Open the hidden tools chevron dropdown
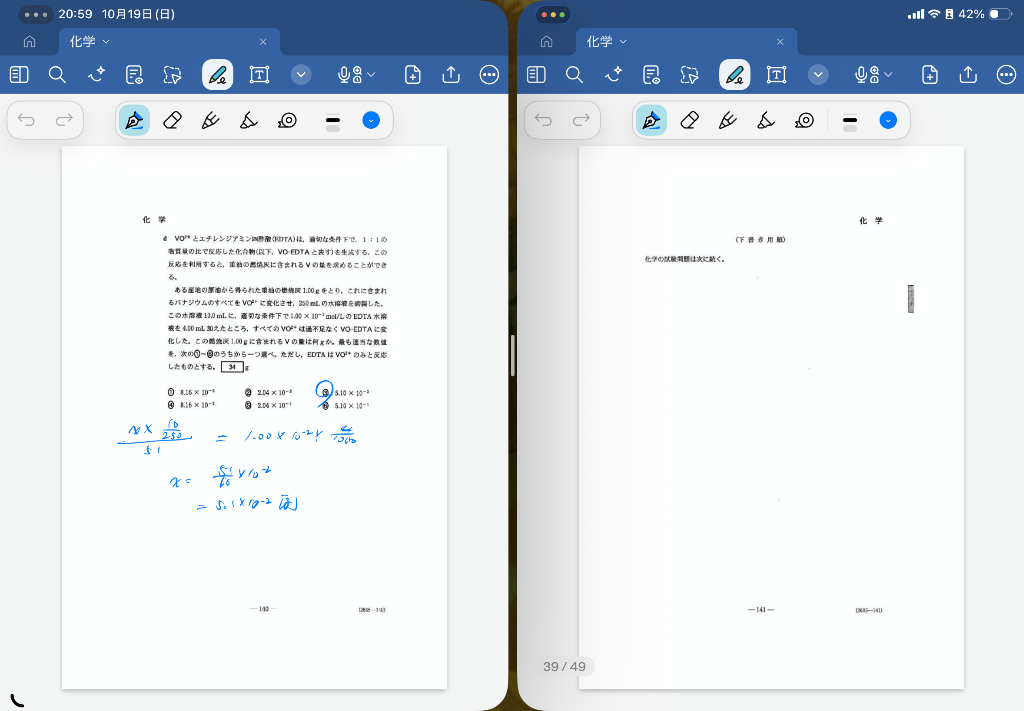 (301, 74)
